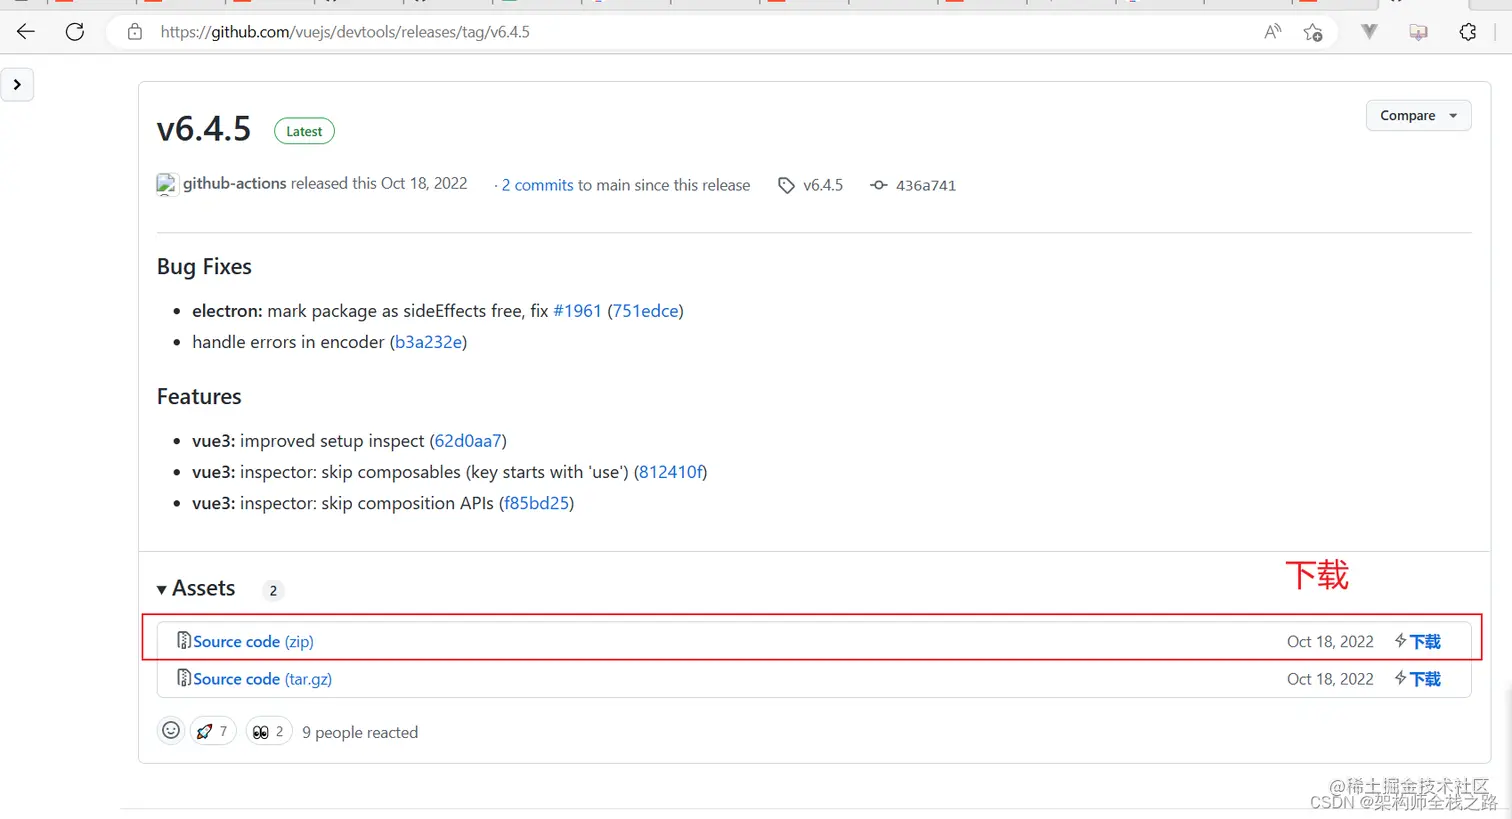Click the tag icon beside v6.4.5
Image resolution: width=1512 pixels, height=819 pixels.
click(787, 185)
